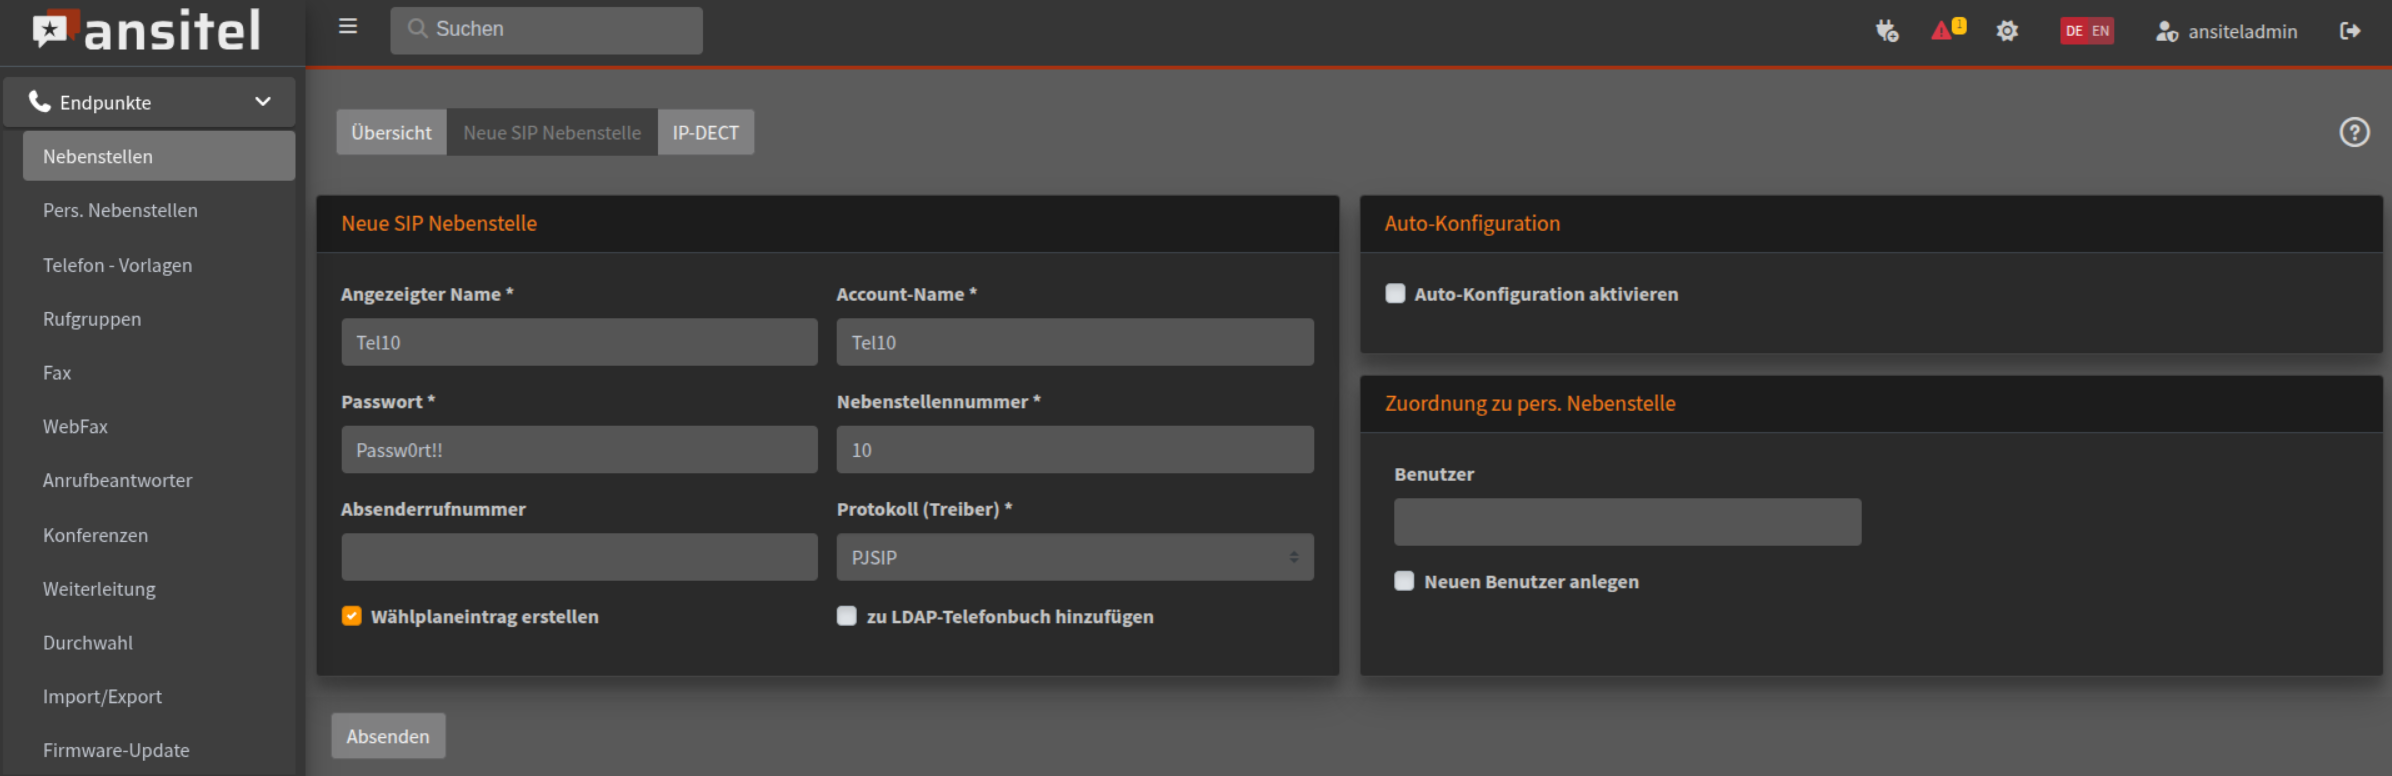Image resolution: width=2392 pixels, height=776 pixels.
Task: Click the Endpunkte phone icon
Action: point(39,101)
